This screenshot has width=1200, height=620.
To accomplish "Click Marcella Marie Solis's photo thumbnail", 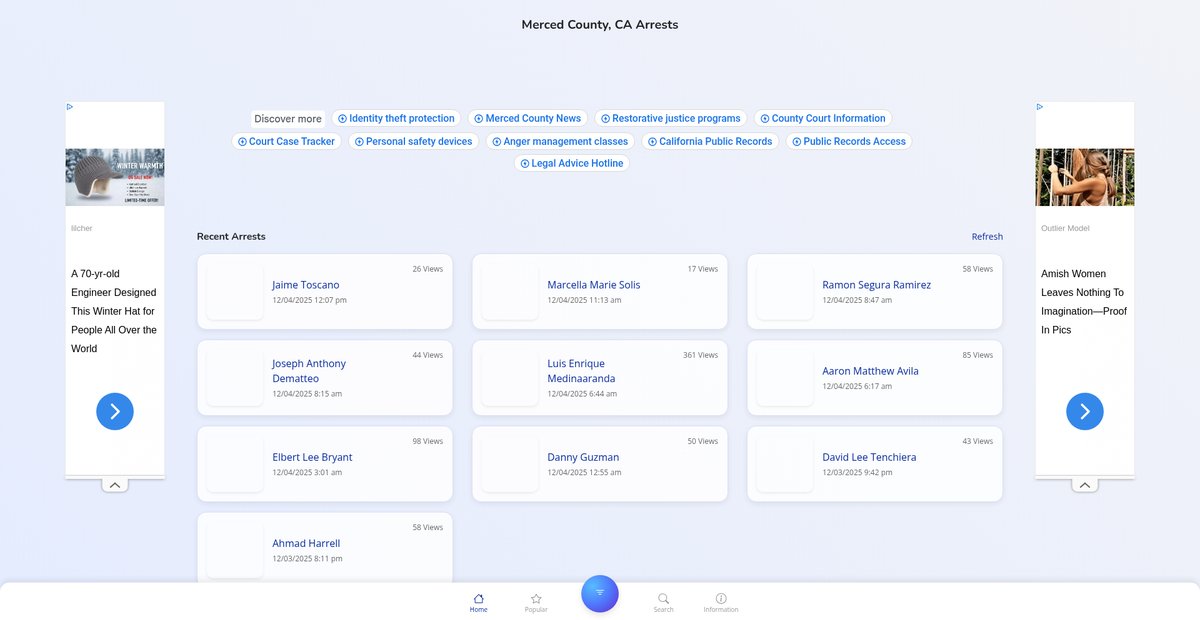I will tap(510, 292).
